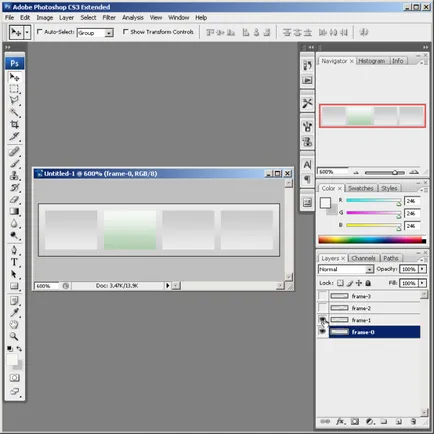
Task: Select the Dodge tool
Action: (14, 235)
